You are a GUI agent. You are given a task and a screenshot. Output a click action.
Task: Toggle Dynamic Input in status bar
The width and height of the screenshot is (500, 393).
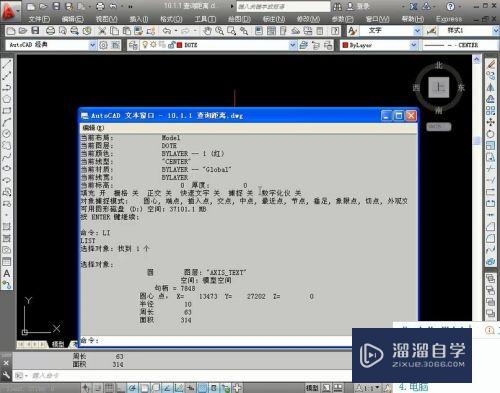coord(191,388)
